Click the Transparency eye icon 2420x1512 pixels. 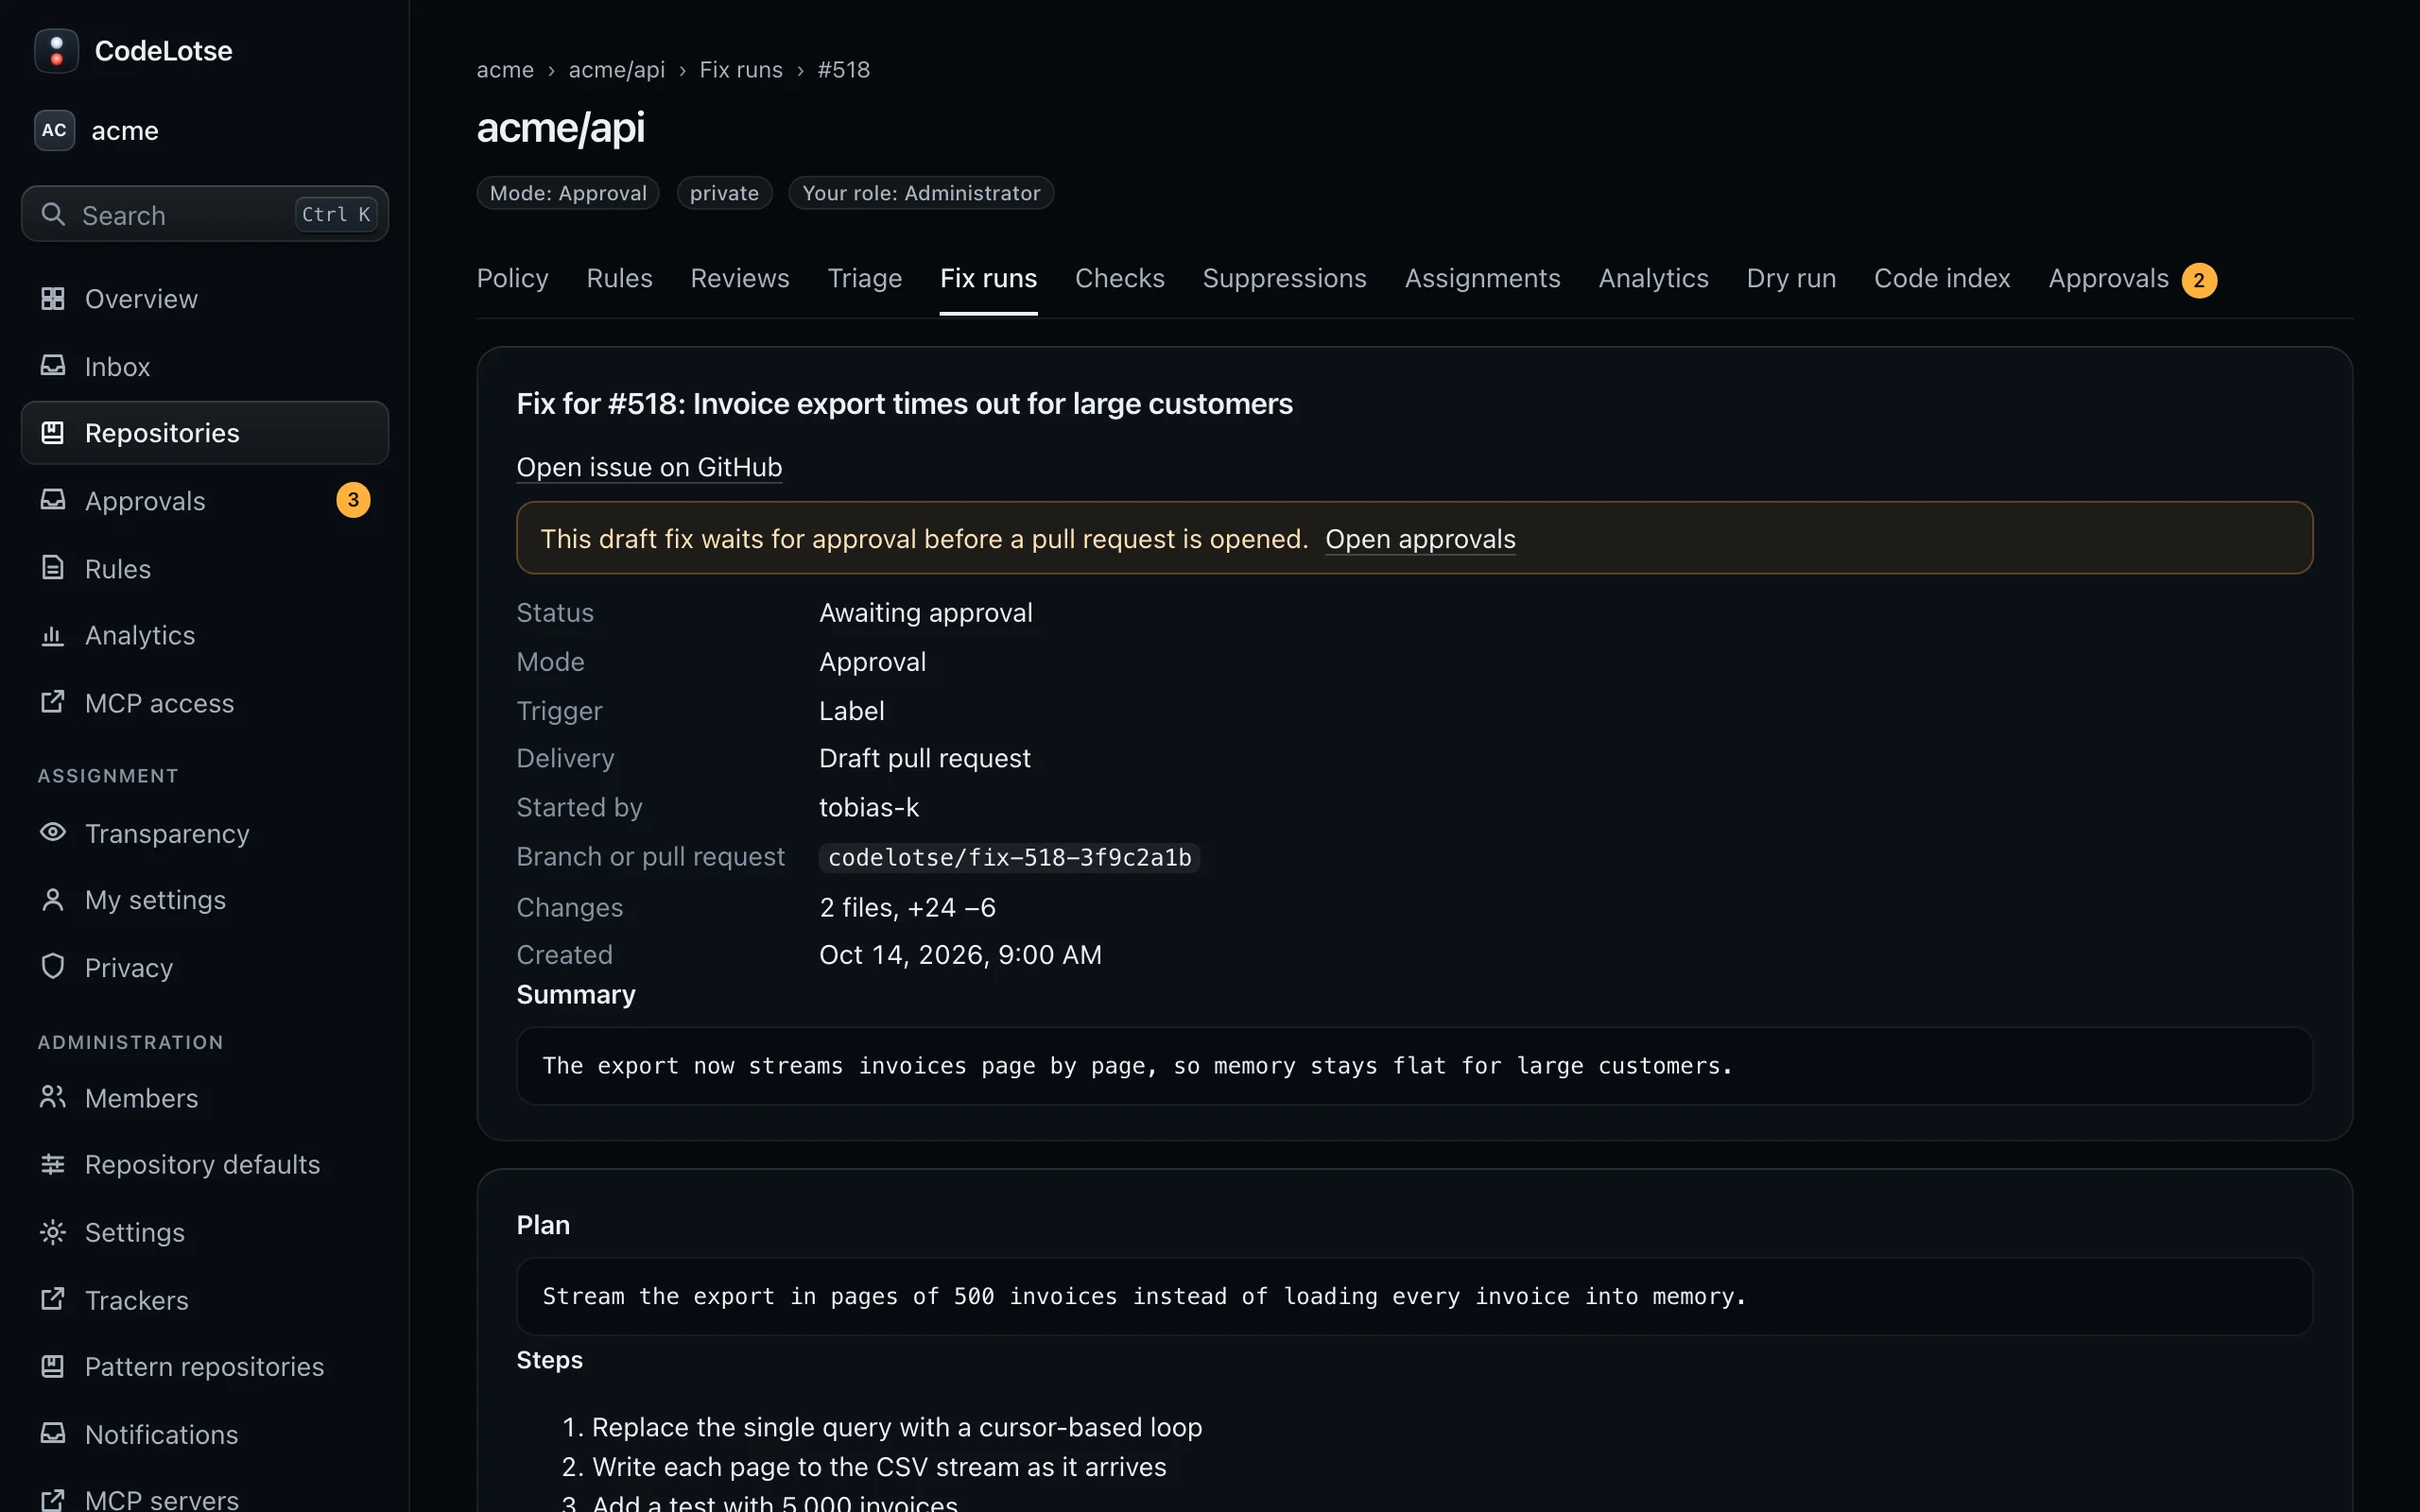click(53, 832)
